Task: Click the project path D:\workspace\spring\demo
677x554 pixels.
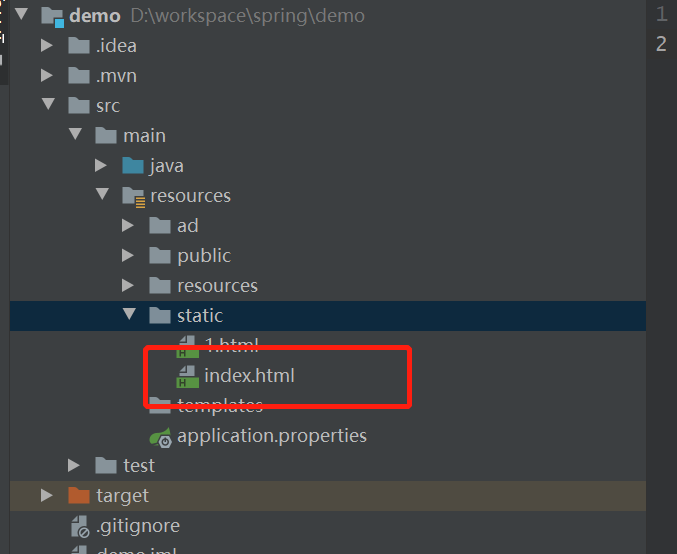Action: (x=248, y=16)
